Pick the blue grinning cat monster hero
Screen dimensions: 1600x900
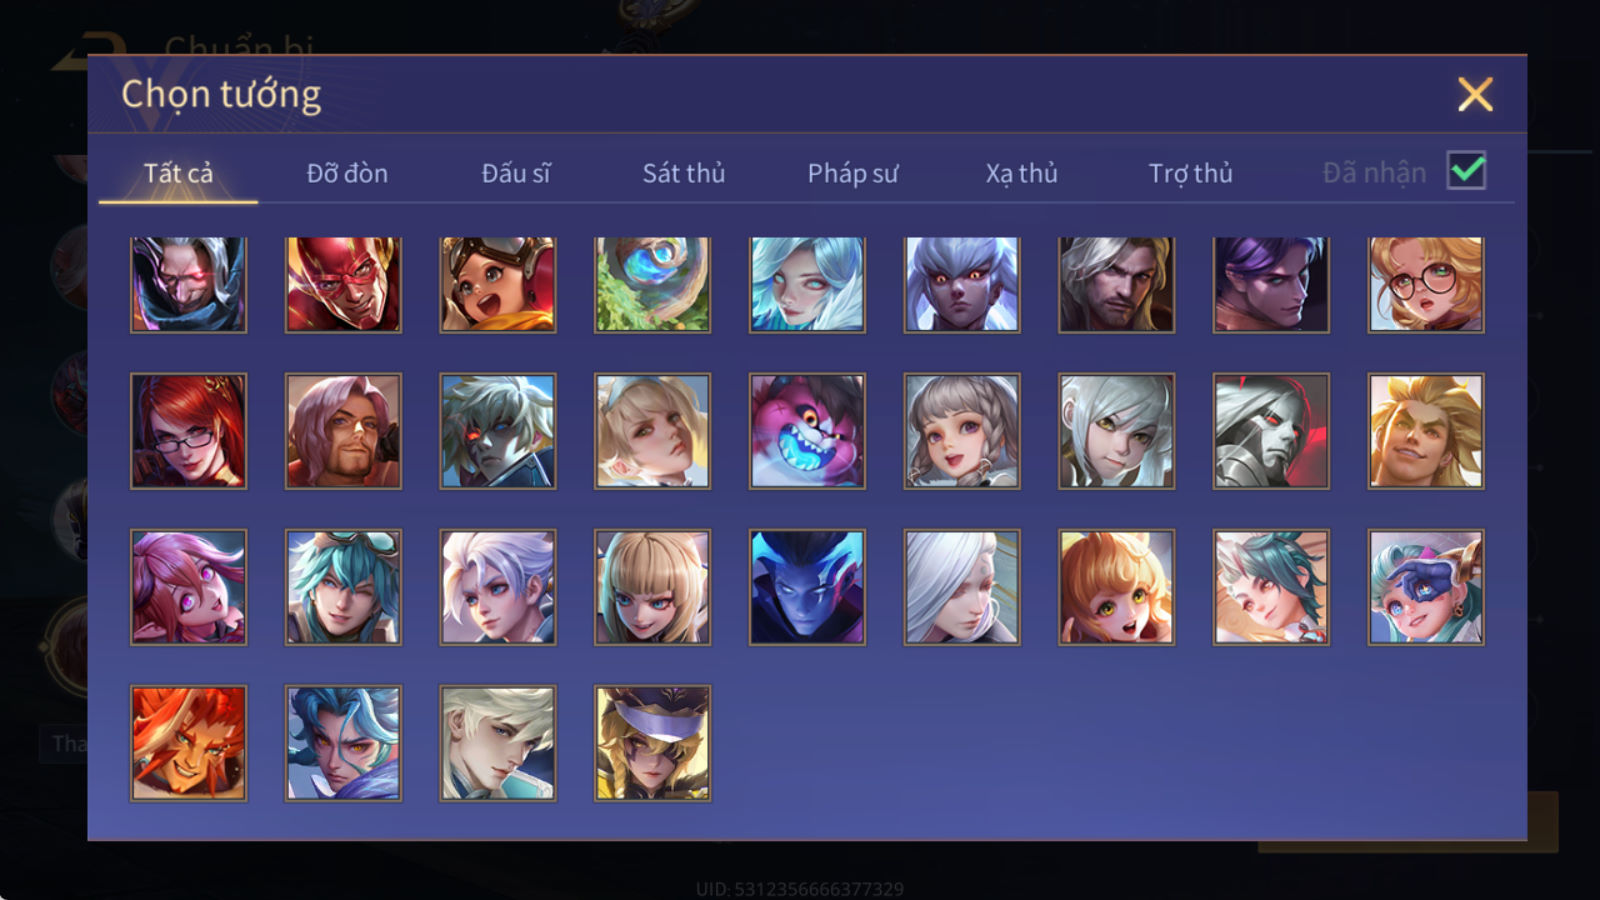pyautogui.click(x=807, y=431)
